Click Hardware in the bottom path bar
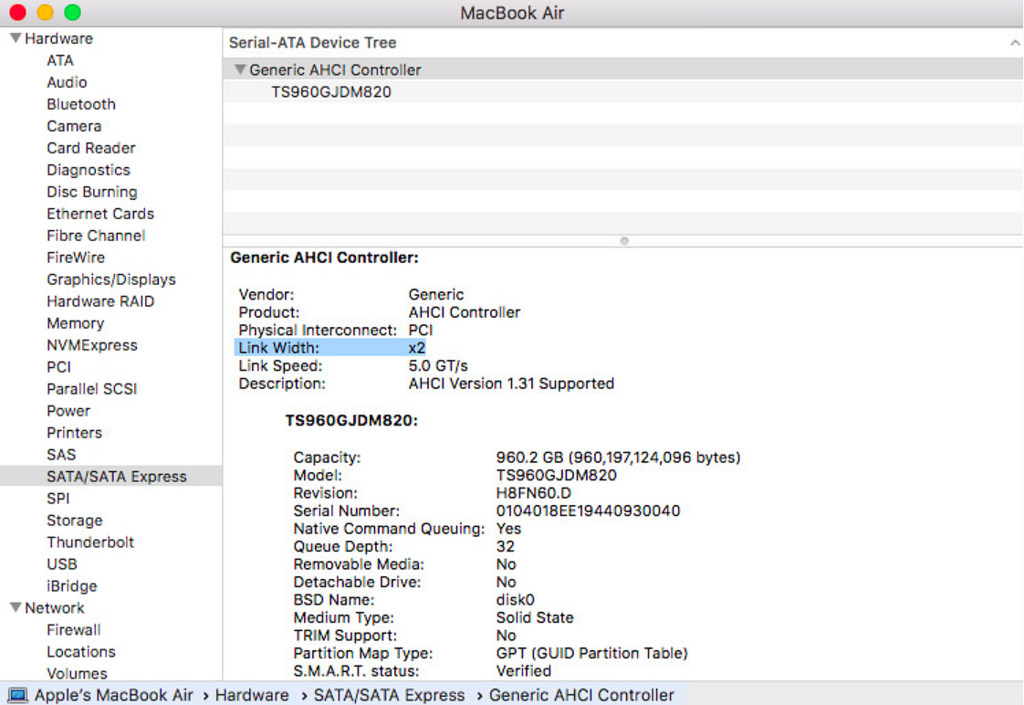 252,695
